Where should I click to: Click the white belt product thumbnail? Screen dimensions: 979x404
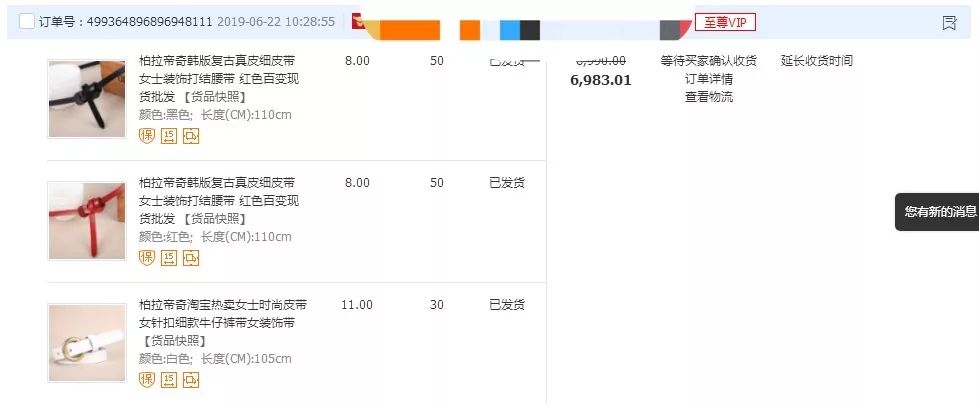click(87, 343)
